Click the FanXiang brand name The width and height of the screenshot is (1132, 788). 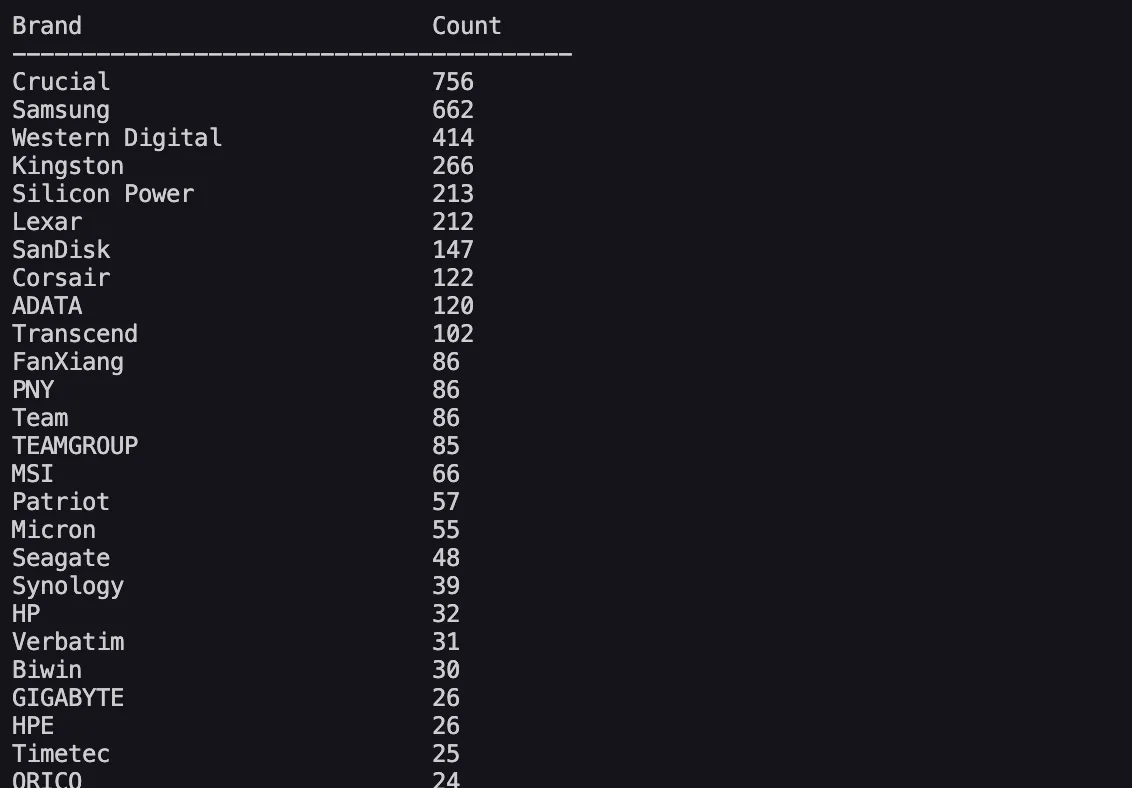[68, 362]
